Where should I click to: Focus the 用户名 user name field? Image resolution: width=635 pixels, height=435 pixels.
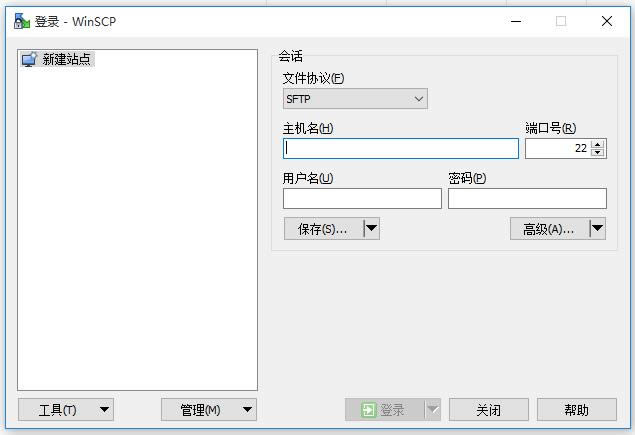pos(362,198)
